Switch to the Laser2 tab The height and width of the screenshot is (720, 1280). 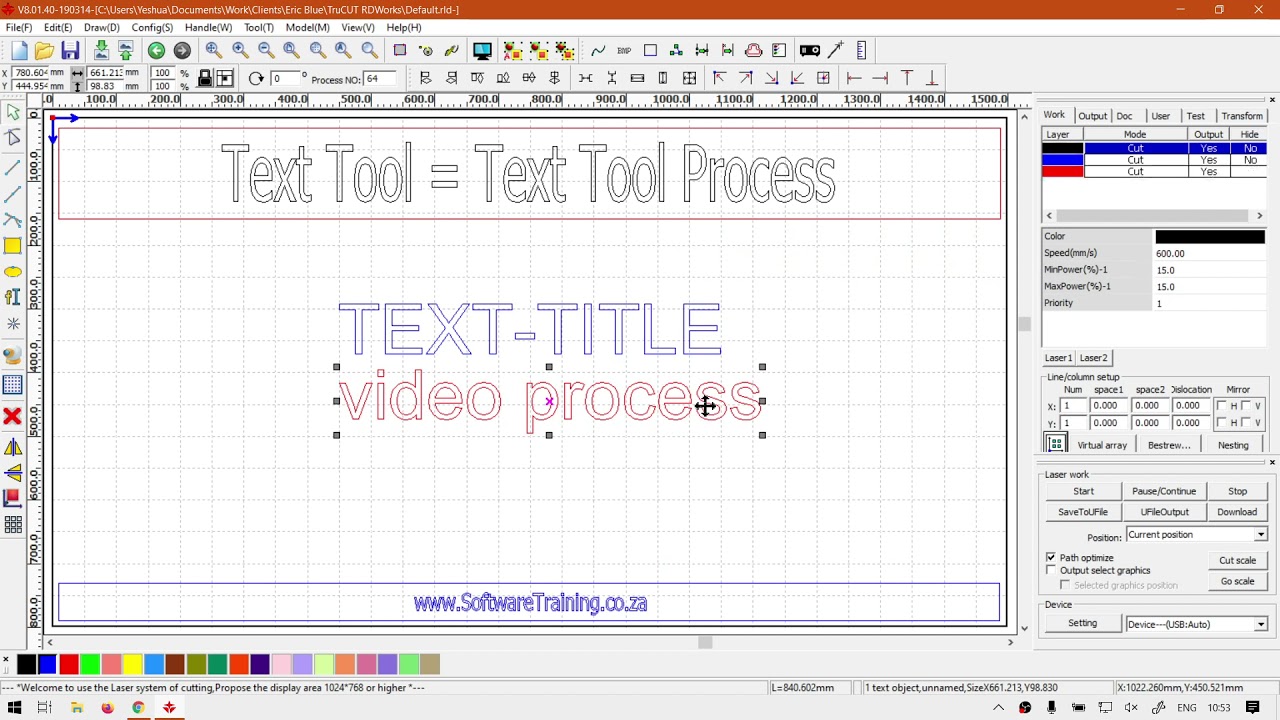[x=1093, y=358]
